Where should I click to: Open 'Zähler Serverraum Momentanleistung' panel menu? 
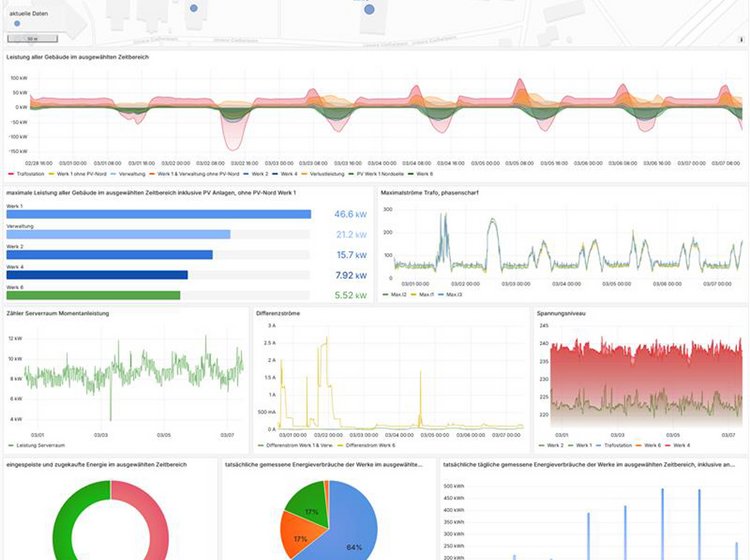(58, 314)
